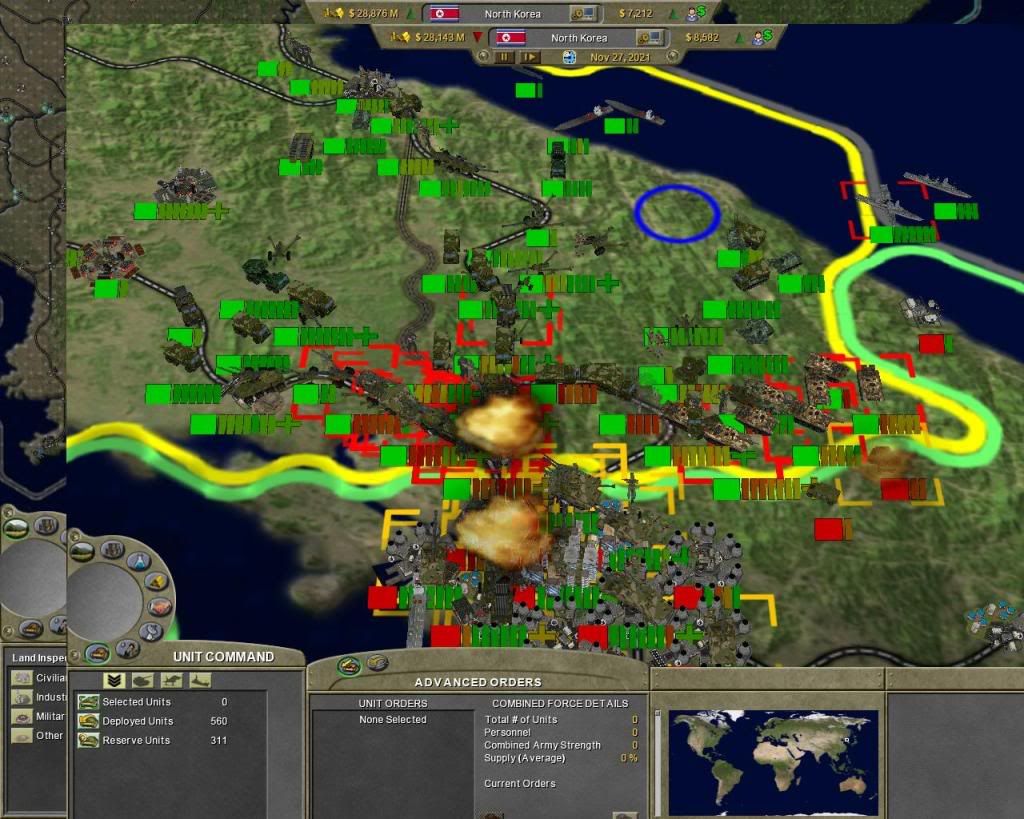Open the department icon right of Defense on front dial
The image size is (1024, 819).
[127, 648]
